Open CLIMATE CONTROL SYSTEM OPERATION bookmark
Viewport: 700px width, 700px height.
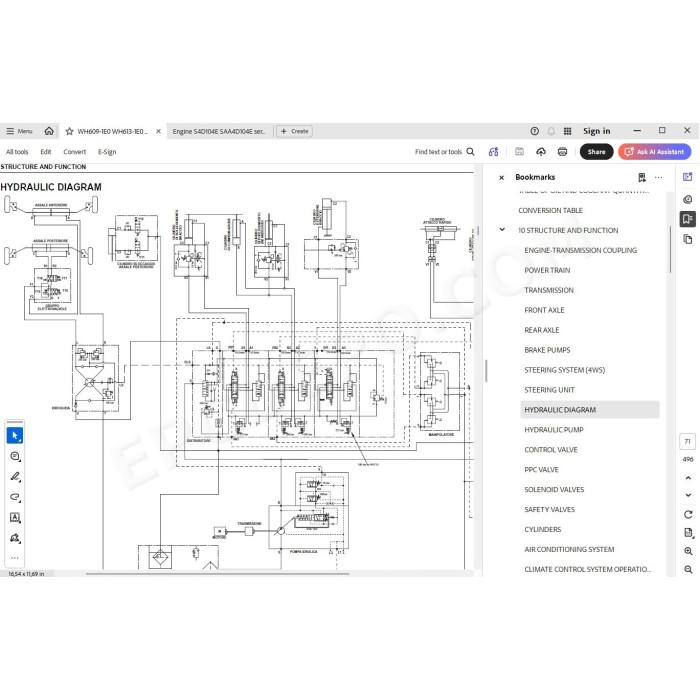click(x=588, y=569)
